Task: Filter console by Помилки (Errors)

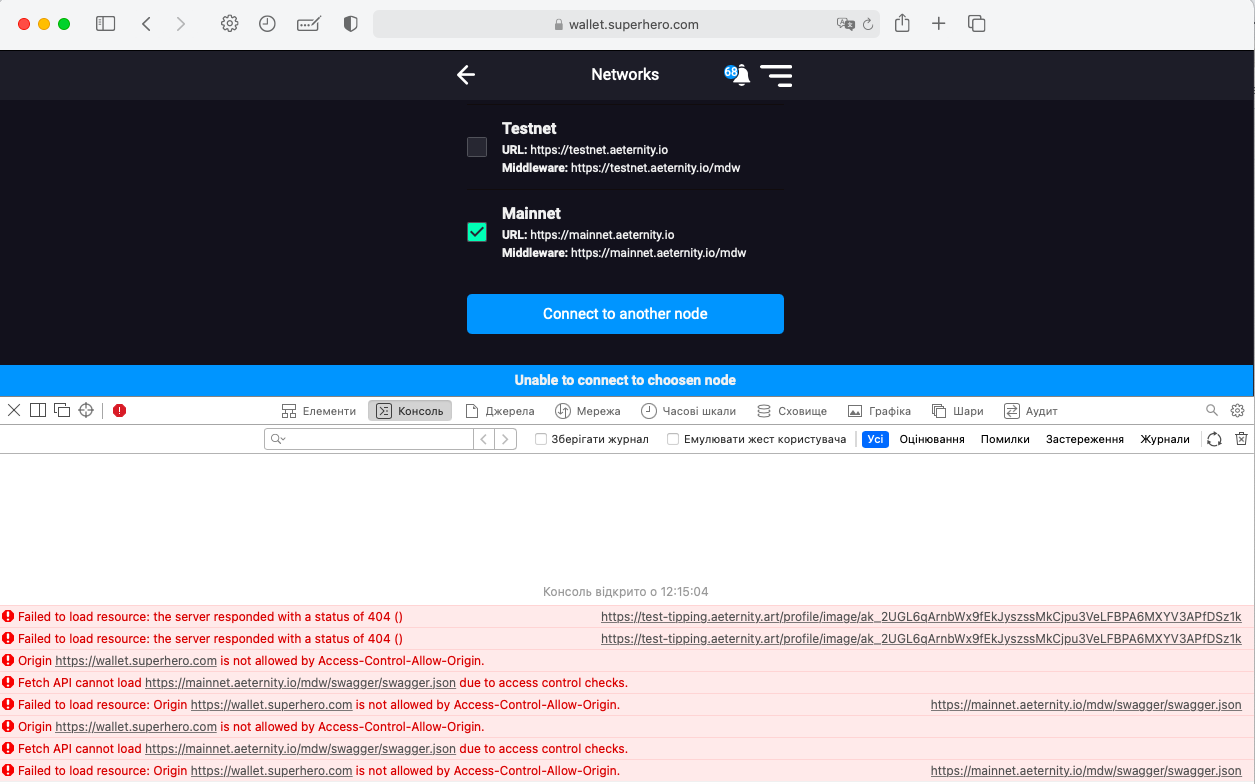Action: point(1005,438)
